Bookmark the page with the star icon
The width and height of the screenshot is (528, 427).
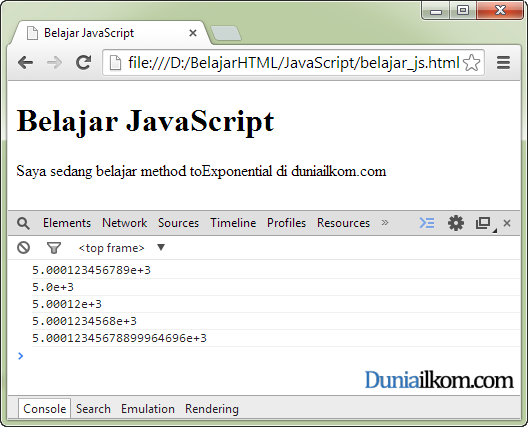pos(471,63)
